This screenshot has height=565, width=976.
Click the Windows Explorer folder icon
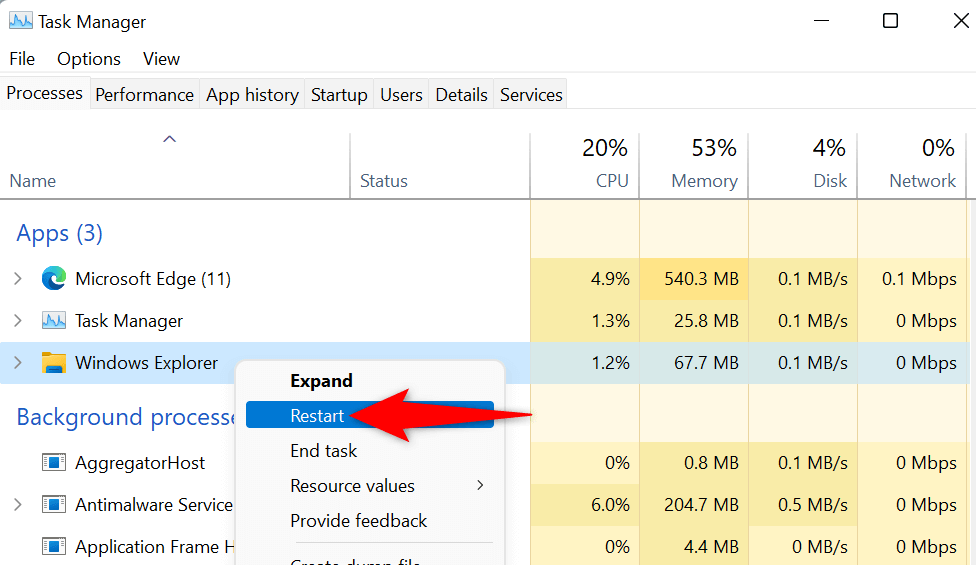tap(54, 363)
